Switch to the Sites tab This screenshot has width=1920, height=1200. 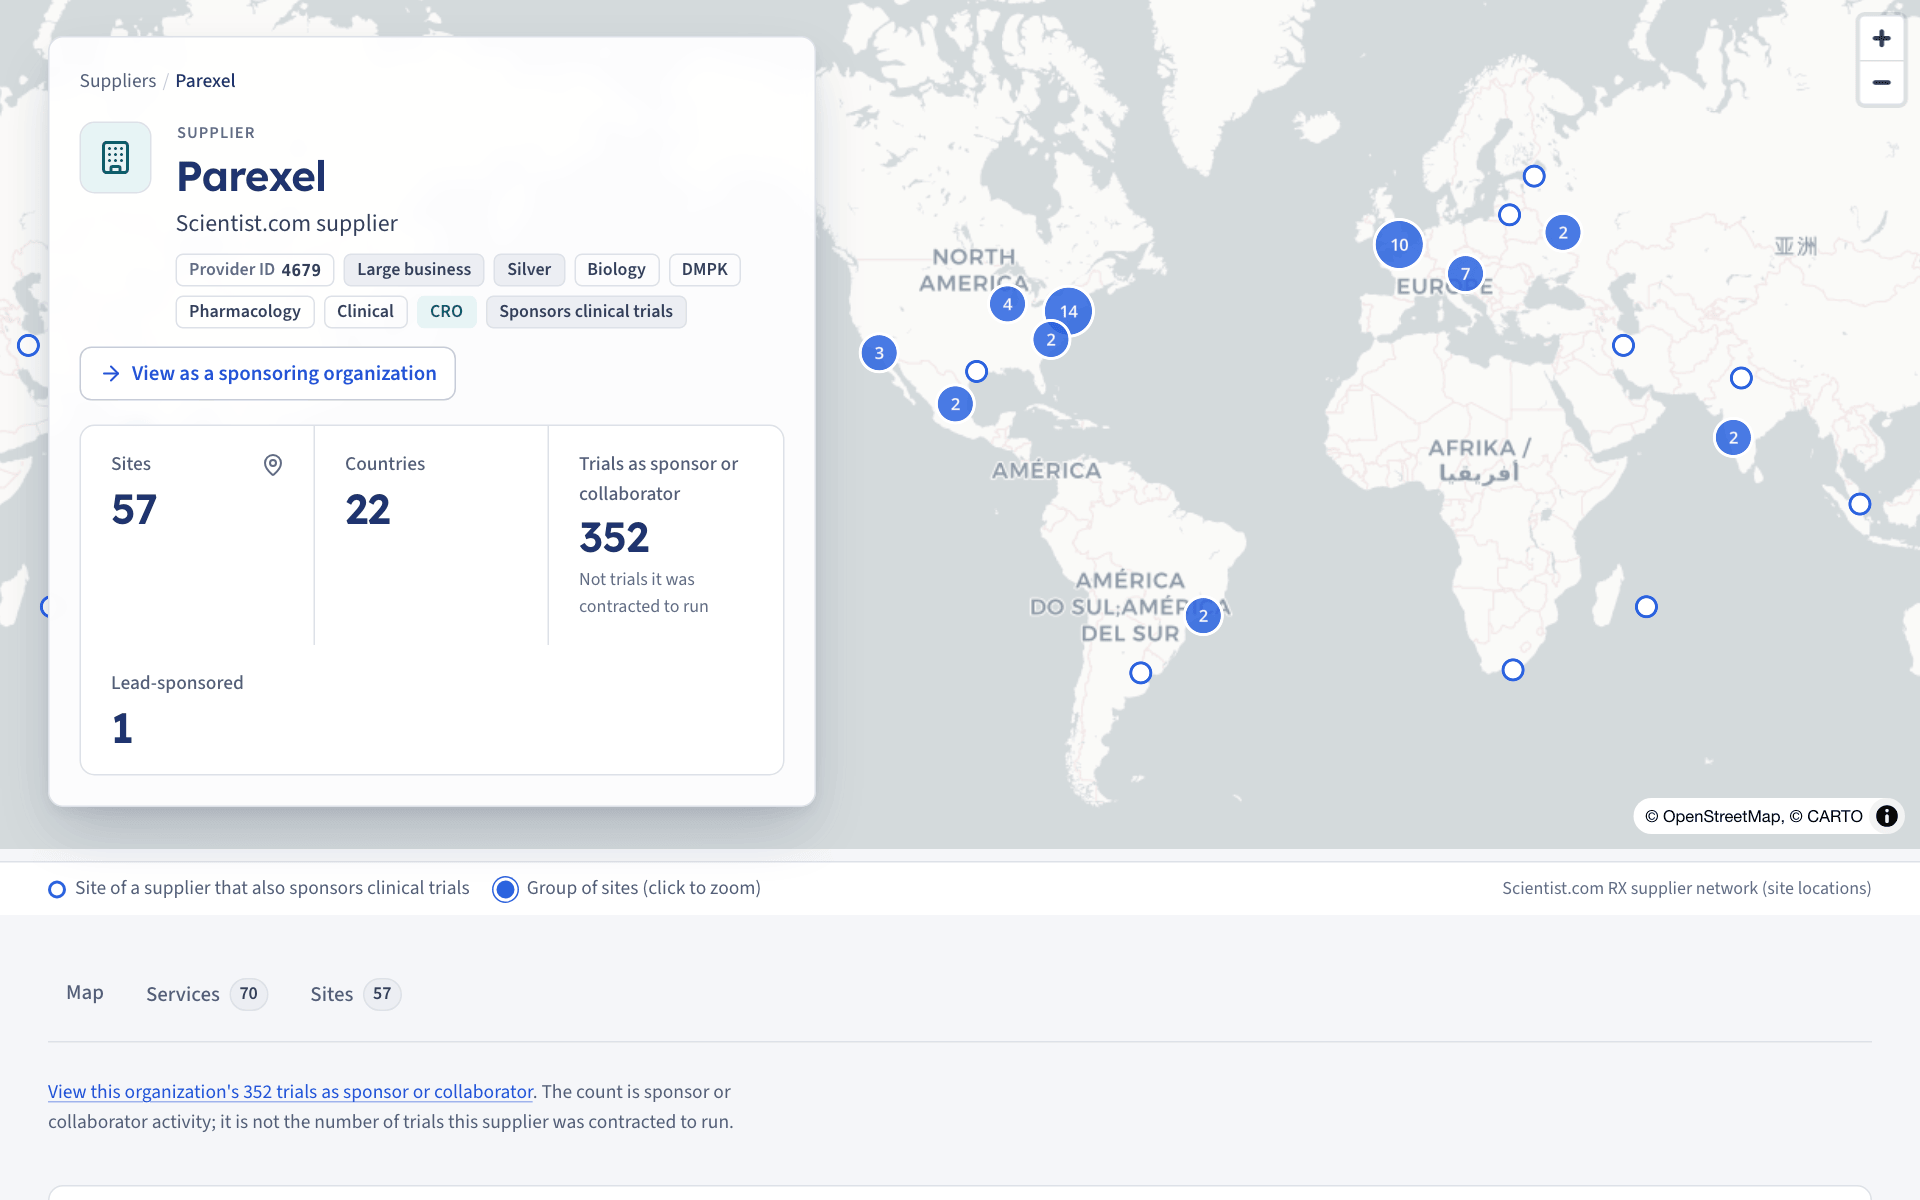(355, 994)
